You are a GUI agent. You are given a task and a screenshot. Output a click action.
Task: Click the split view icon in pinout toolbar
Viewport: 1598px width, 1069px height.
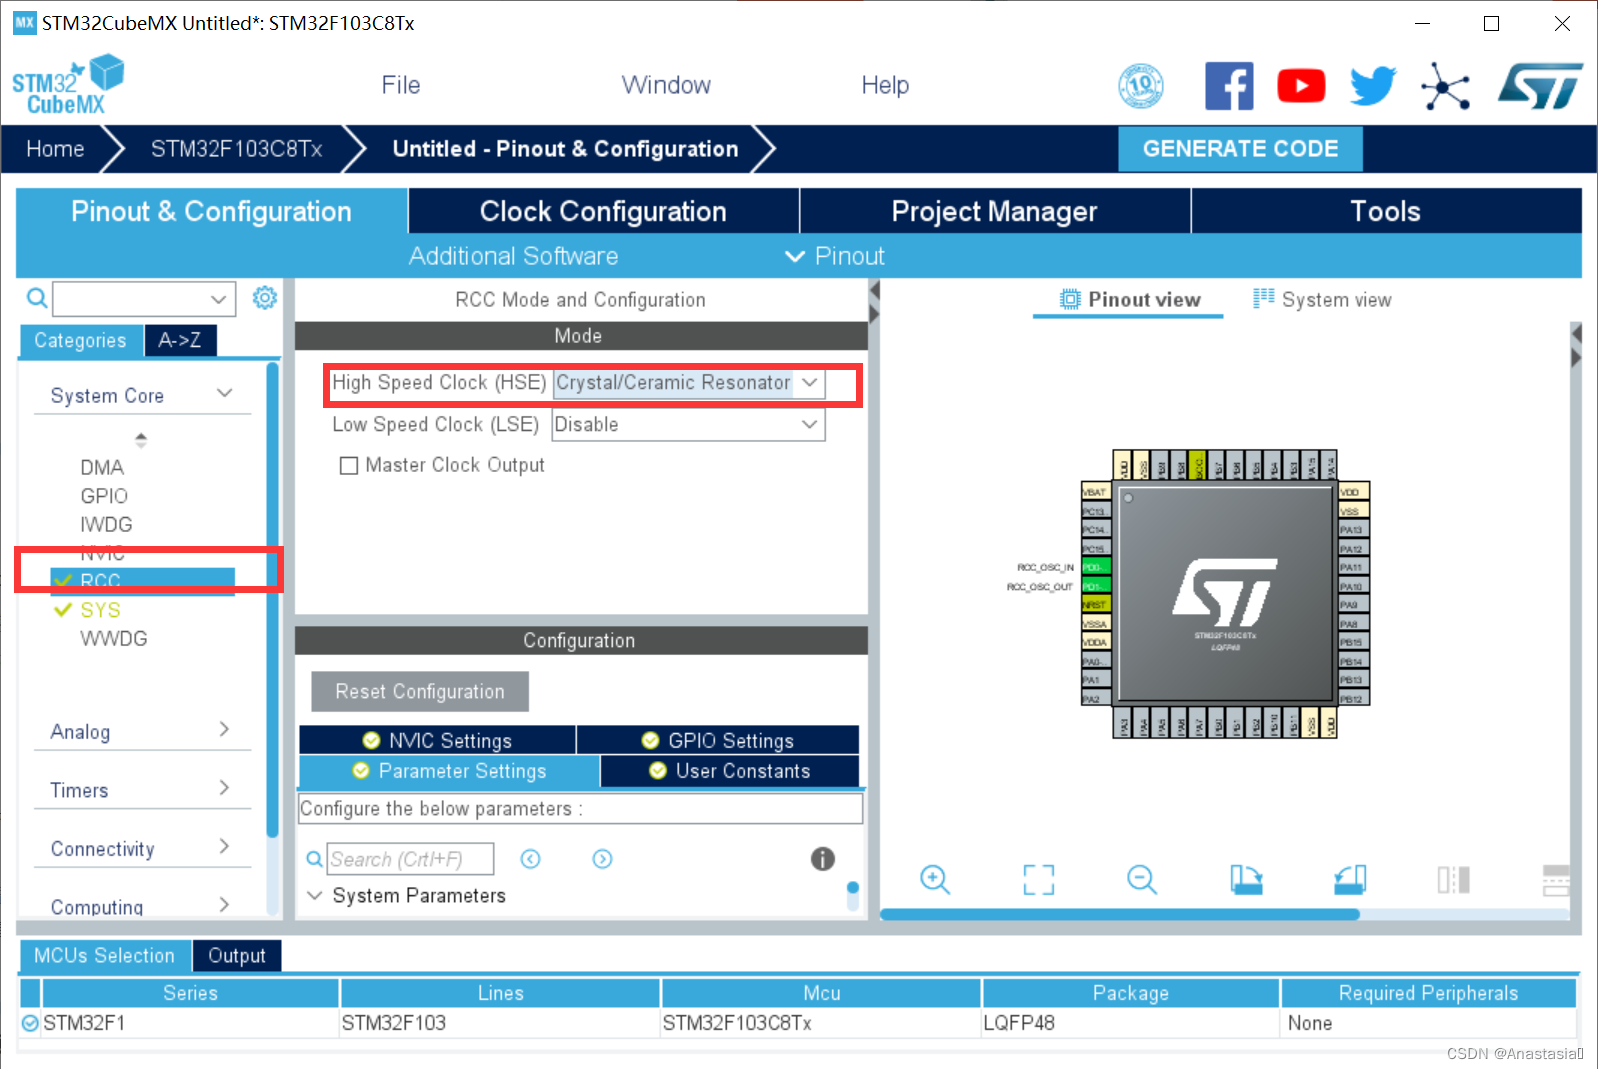tap(1453, 879)
